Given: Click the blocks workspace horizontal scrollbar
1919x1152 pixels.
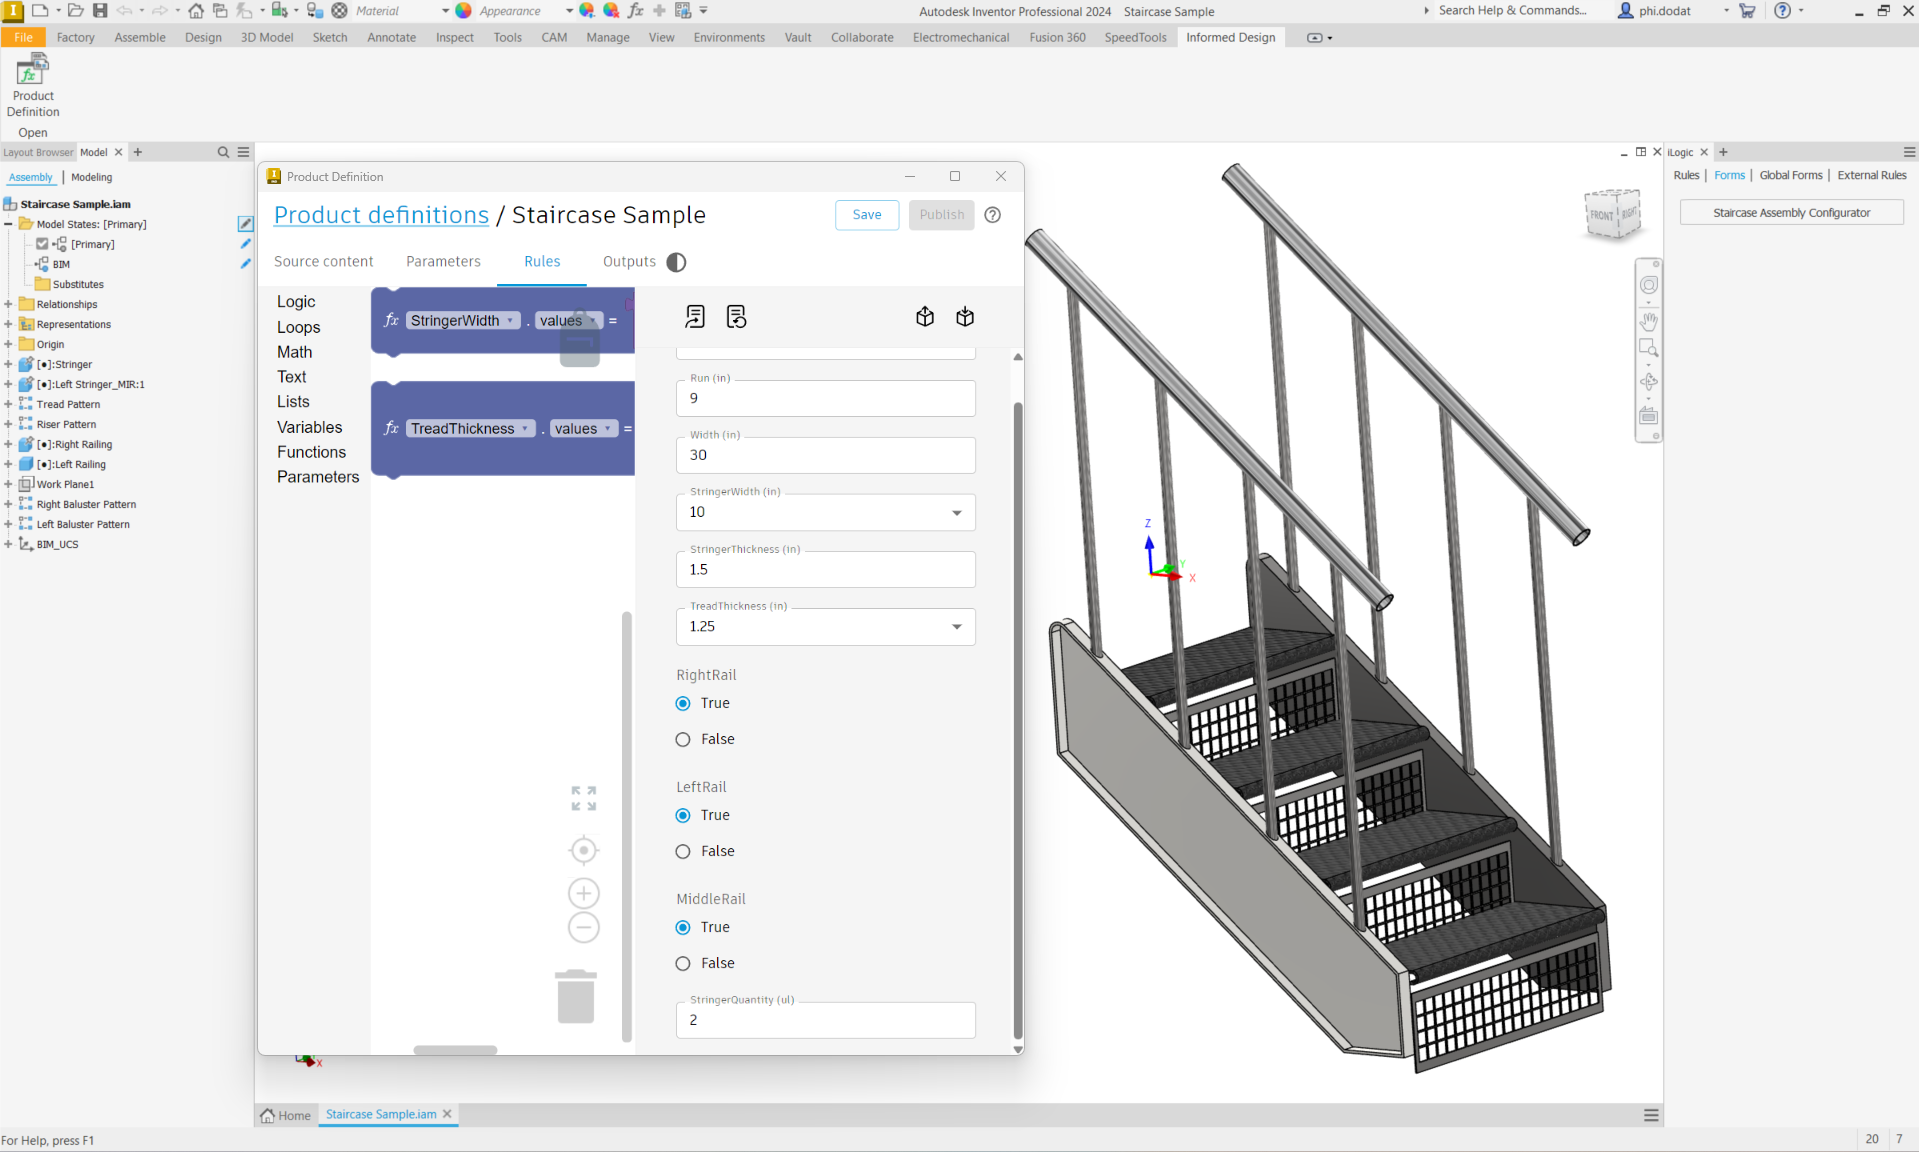Looking at the screenshot, I should [x=455, y=1050].
